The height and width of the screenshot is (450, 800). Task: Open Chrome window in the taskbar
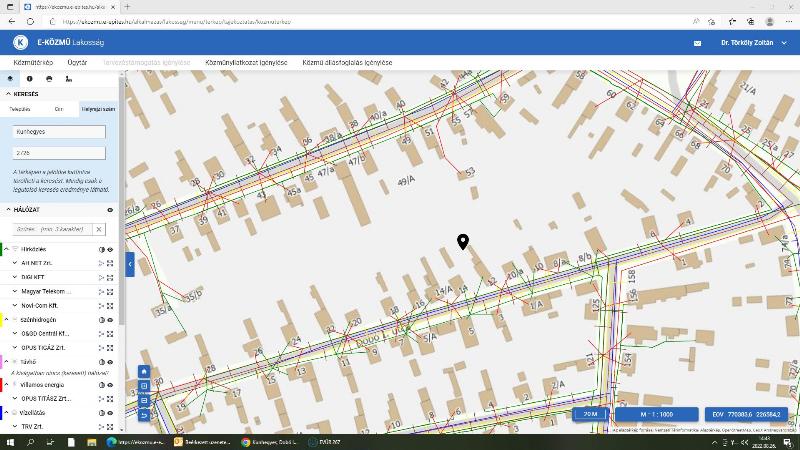click(x=269, y=442)
